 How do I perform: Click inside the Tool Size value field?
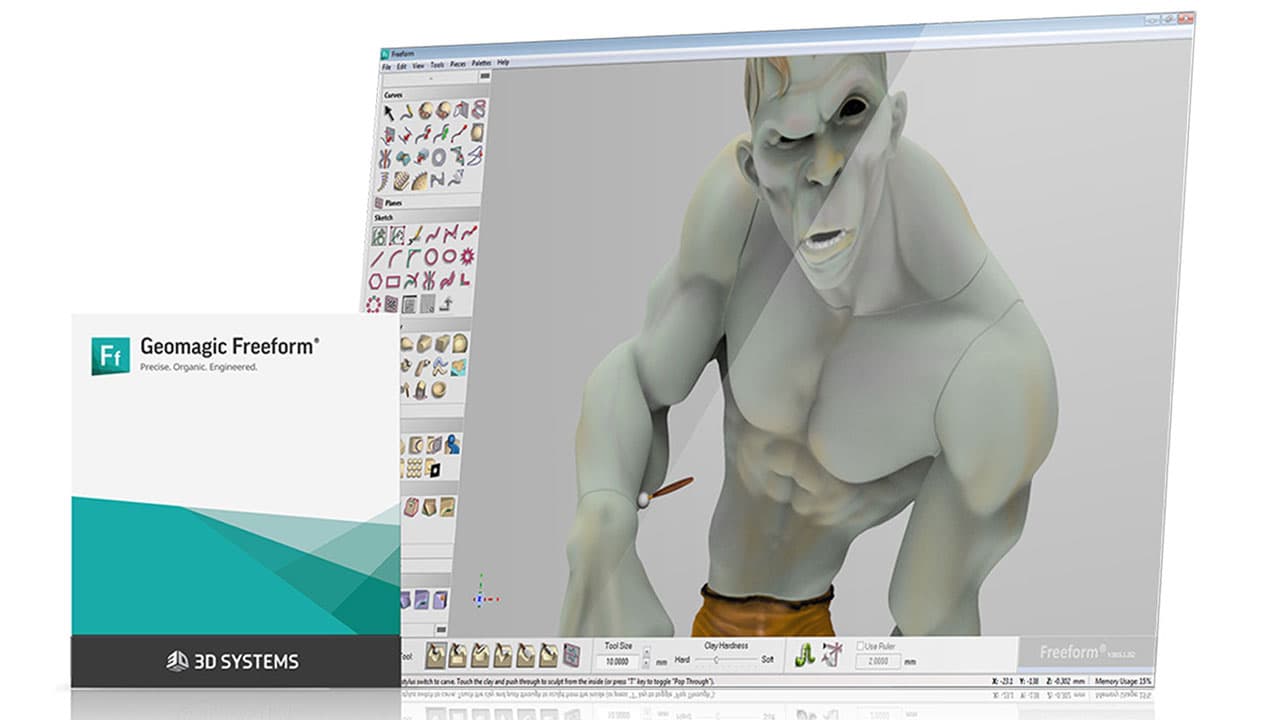pos(619,661)
